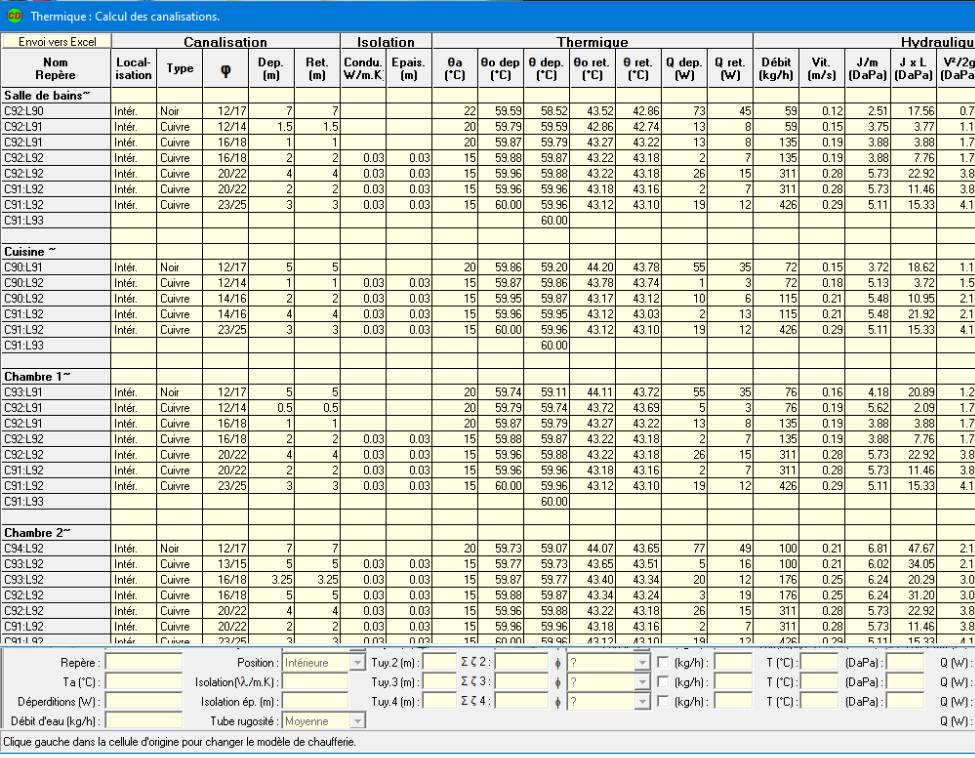Select the Salle de bains section header row

coord(55,92)
